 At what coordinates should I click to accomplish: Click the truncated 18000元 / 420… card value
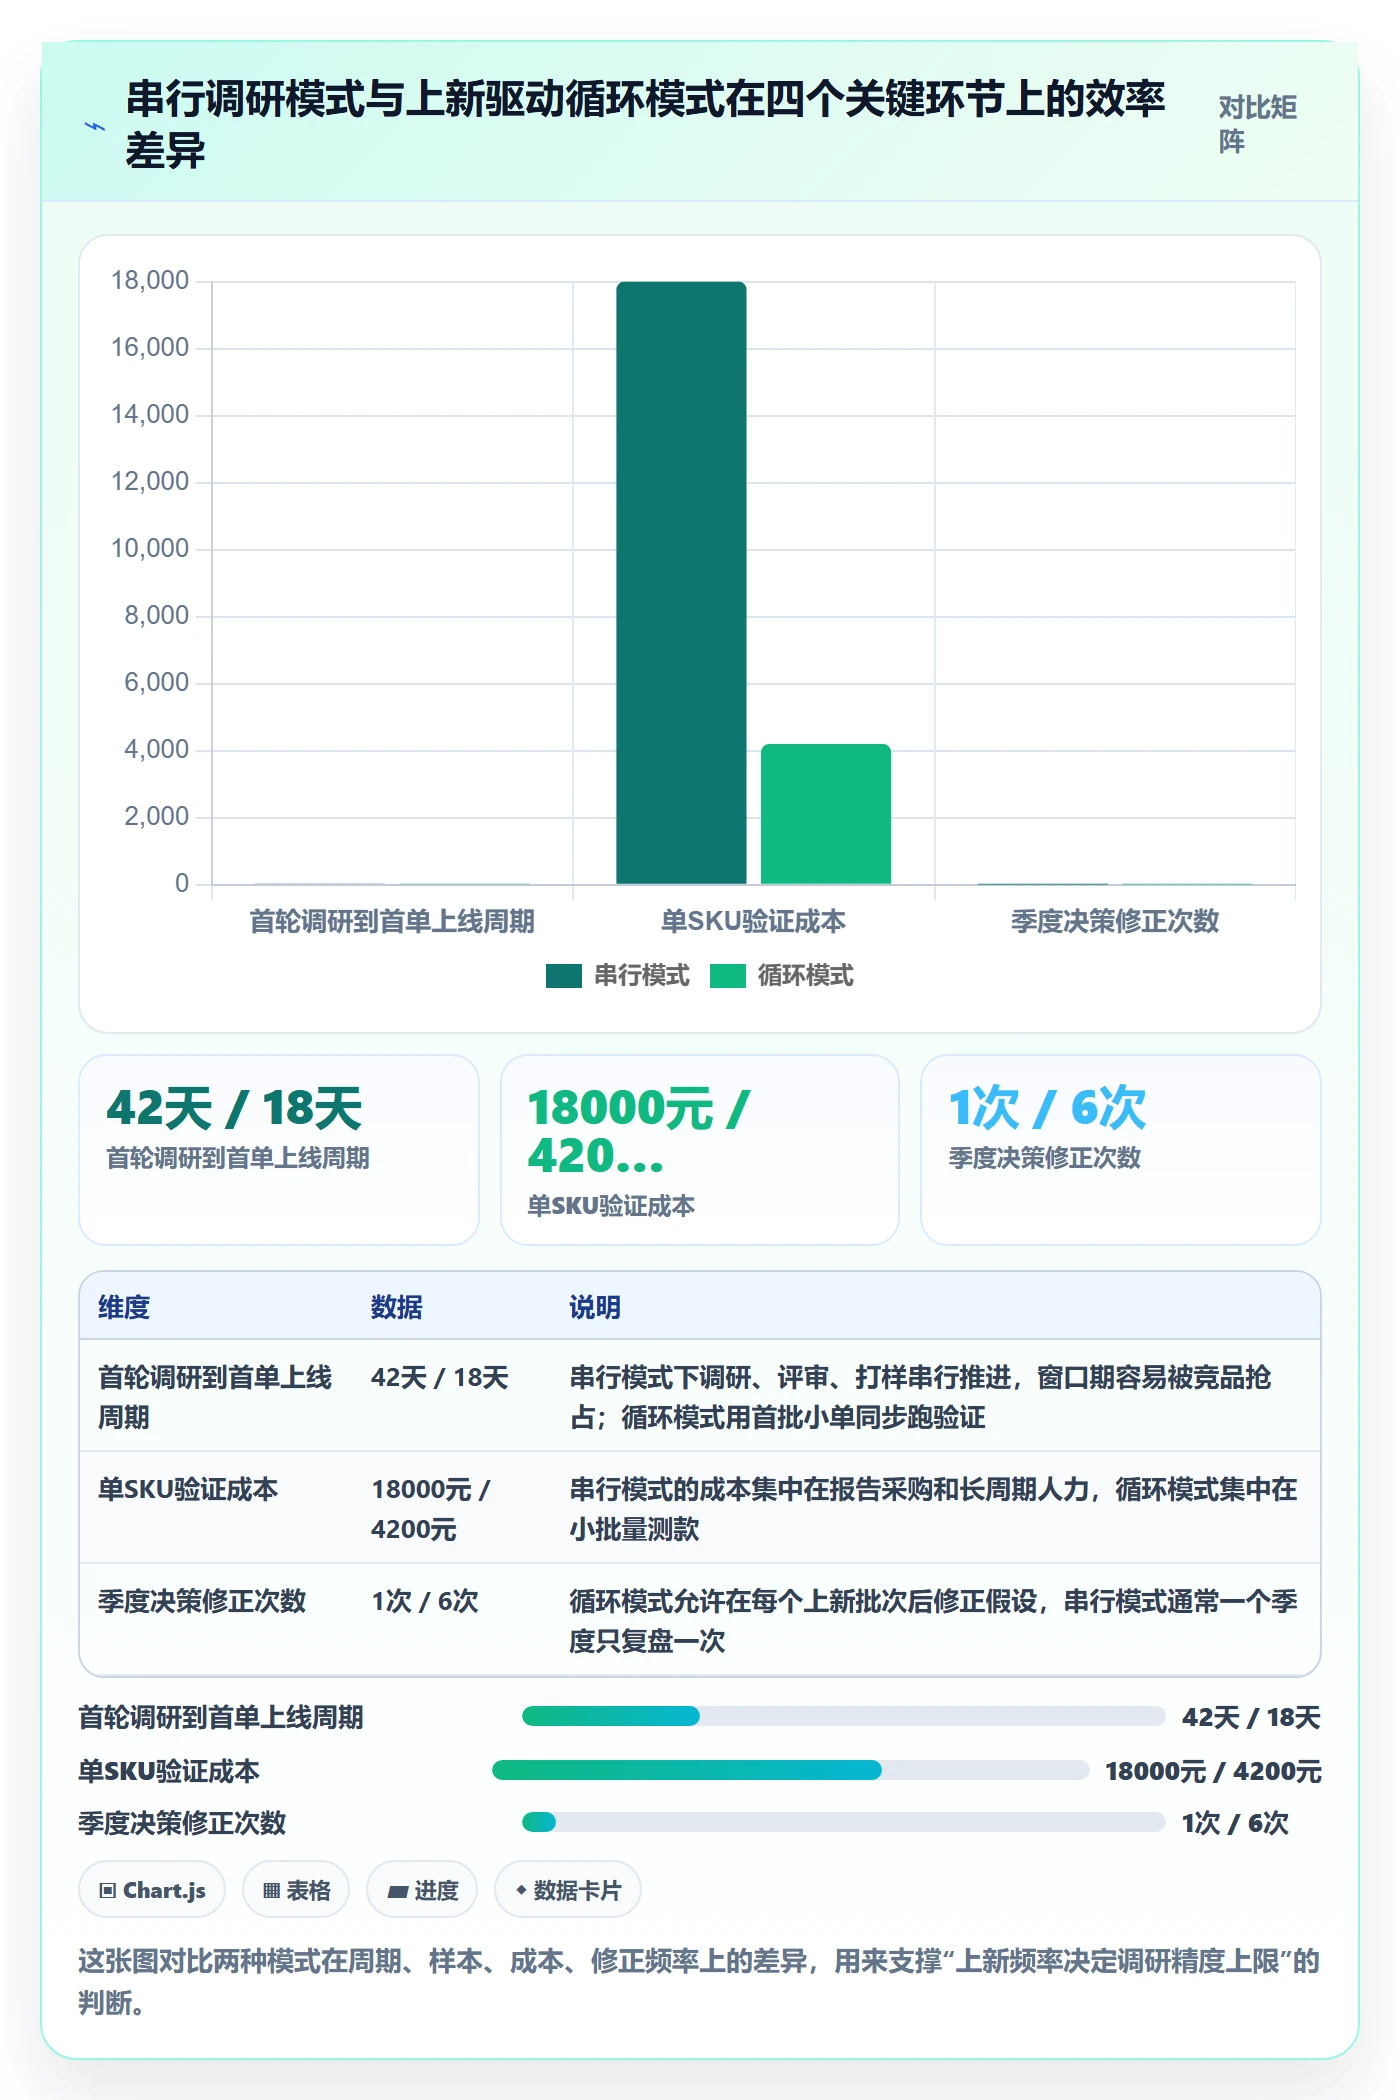click(640, 1132)
